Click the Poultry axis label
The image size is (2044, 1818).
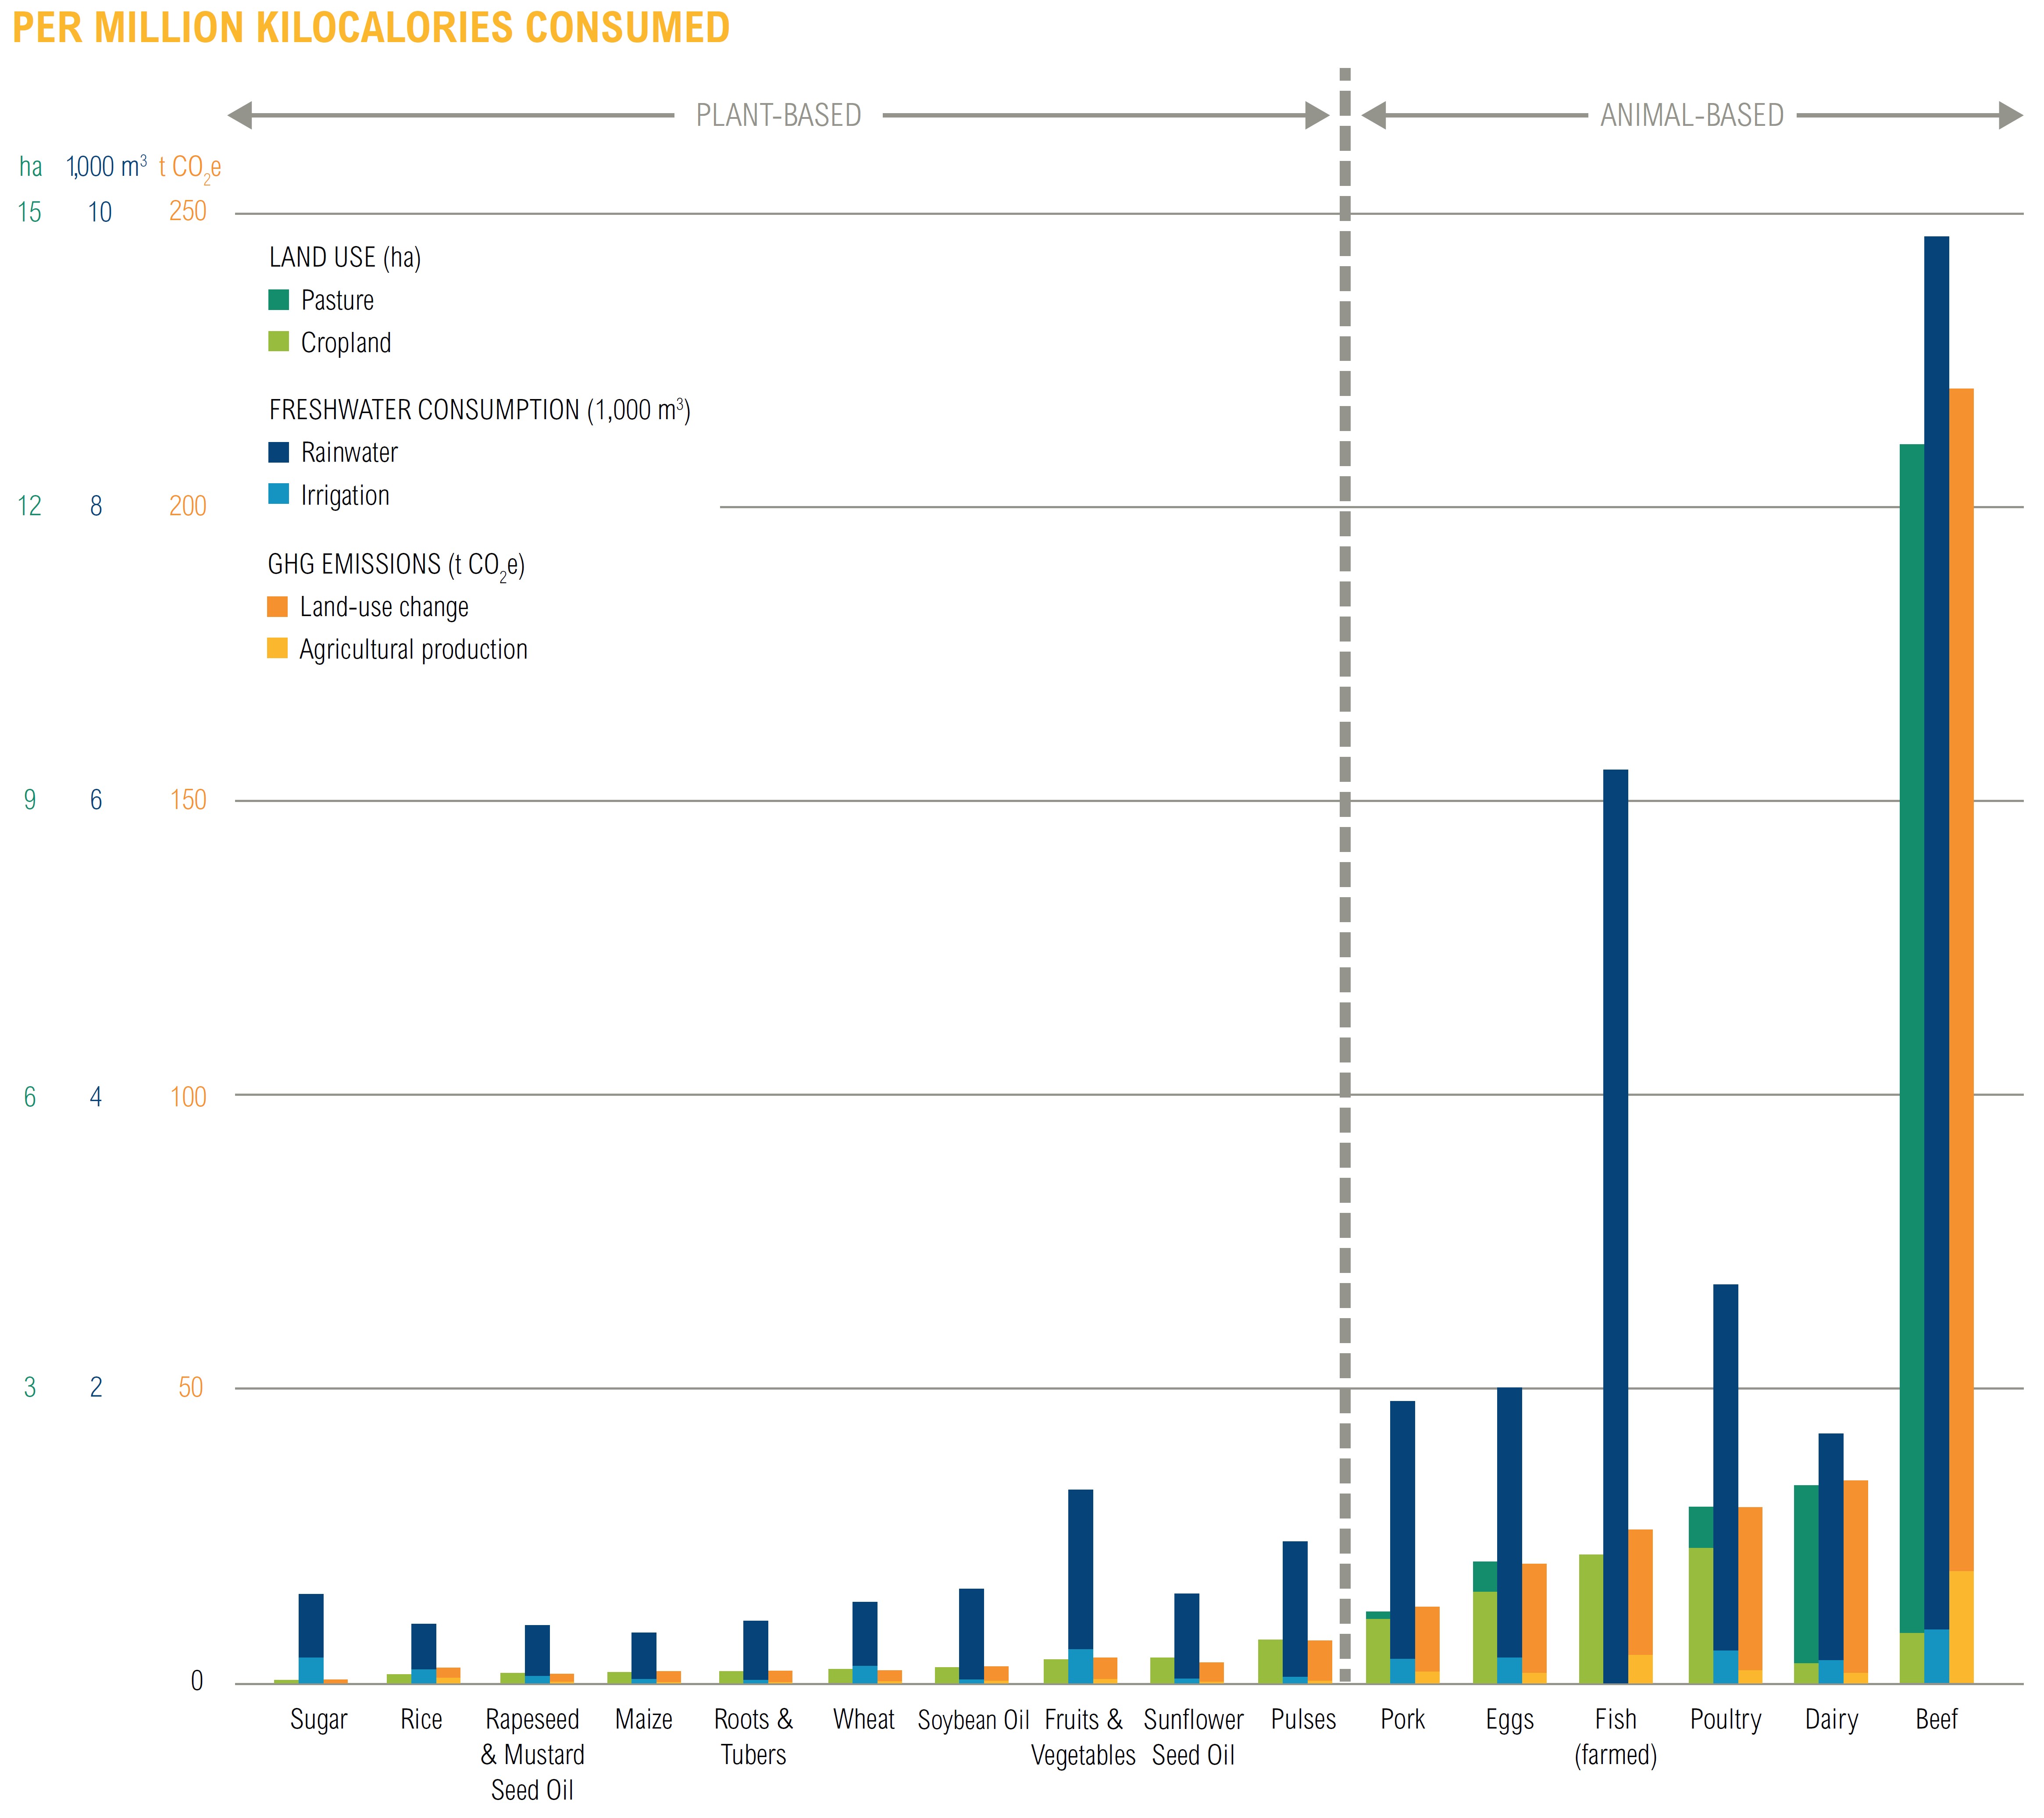point(1725,1719)
